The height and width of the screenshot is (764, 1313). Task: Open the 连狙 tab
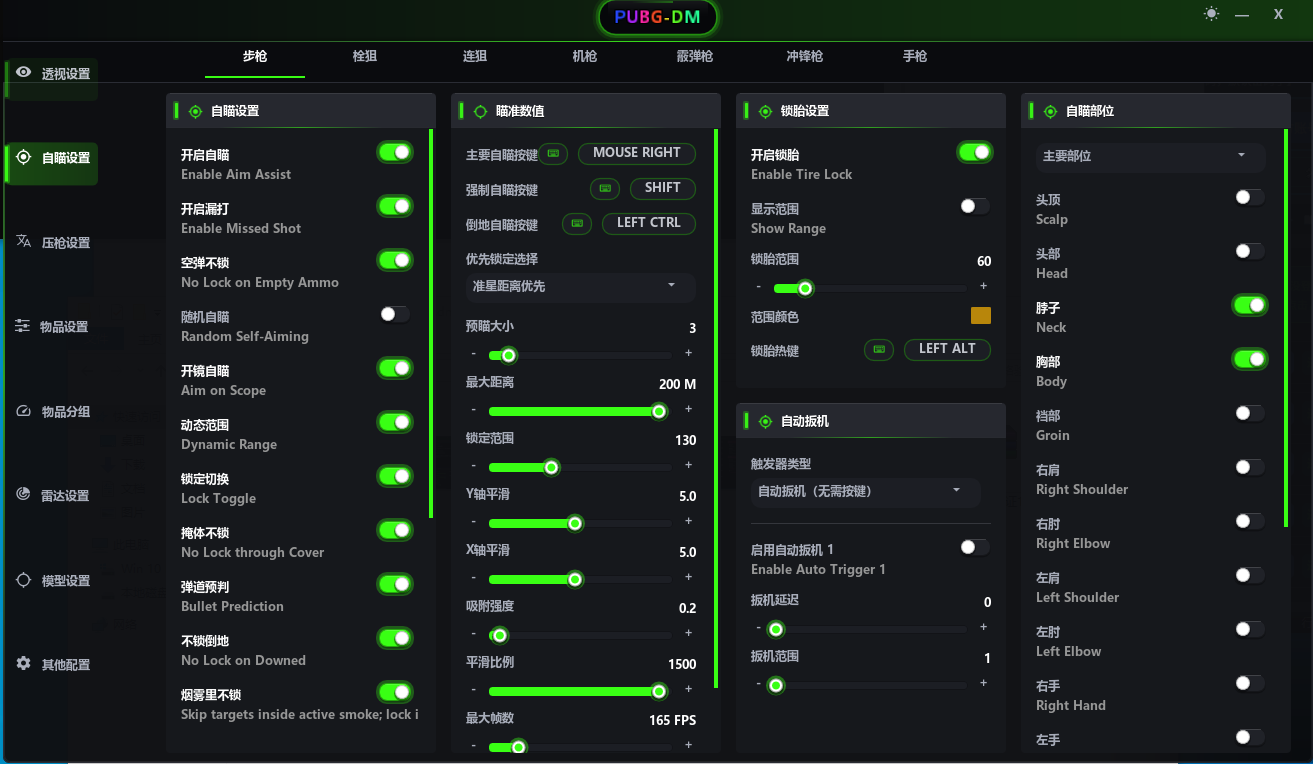coord(475,57)
